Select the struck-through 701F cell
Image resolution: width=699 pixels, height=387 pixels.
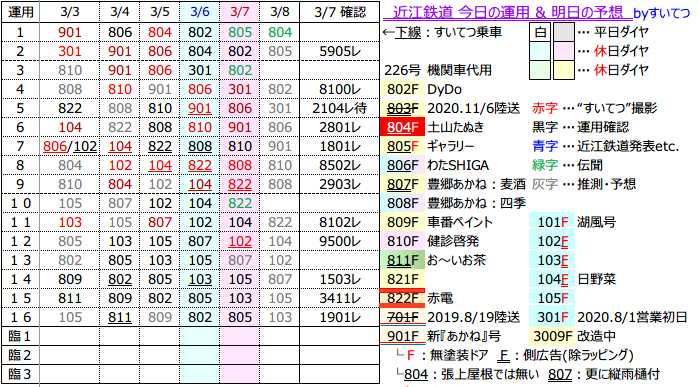coord(402,317)
